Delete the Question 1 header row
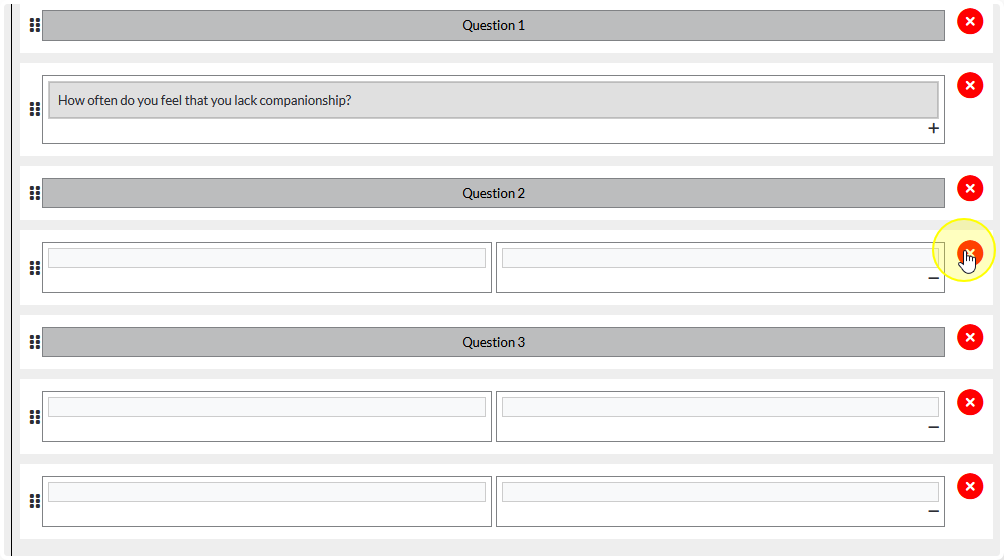 (970, 21)
